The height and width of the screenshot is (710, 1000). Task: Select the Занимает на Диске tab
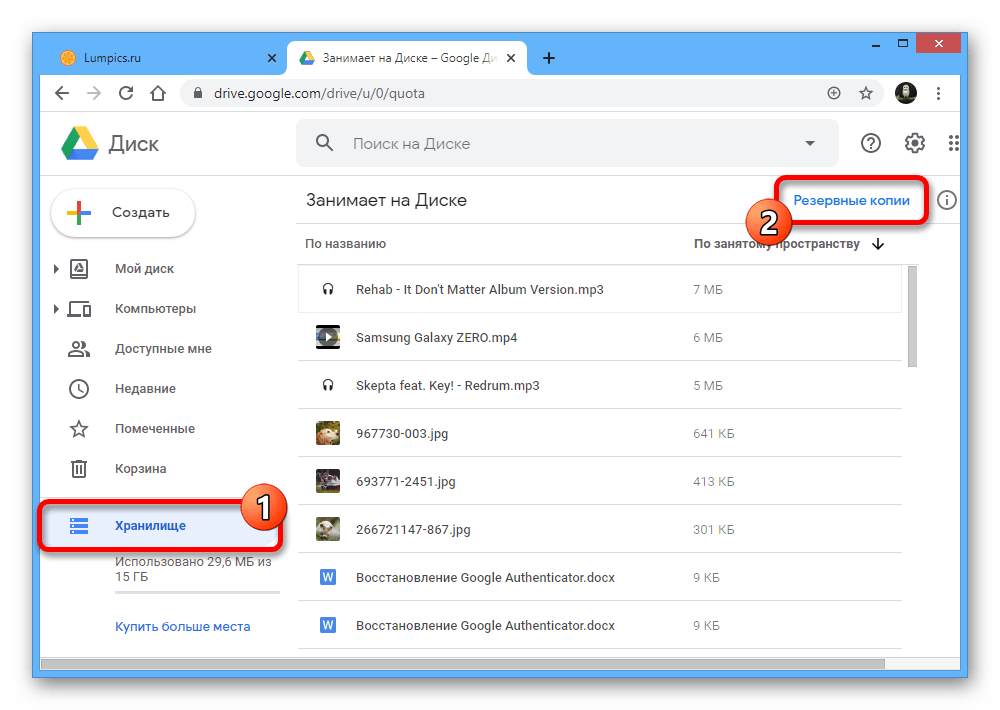click(408, 58)
